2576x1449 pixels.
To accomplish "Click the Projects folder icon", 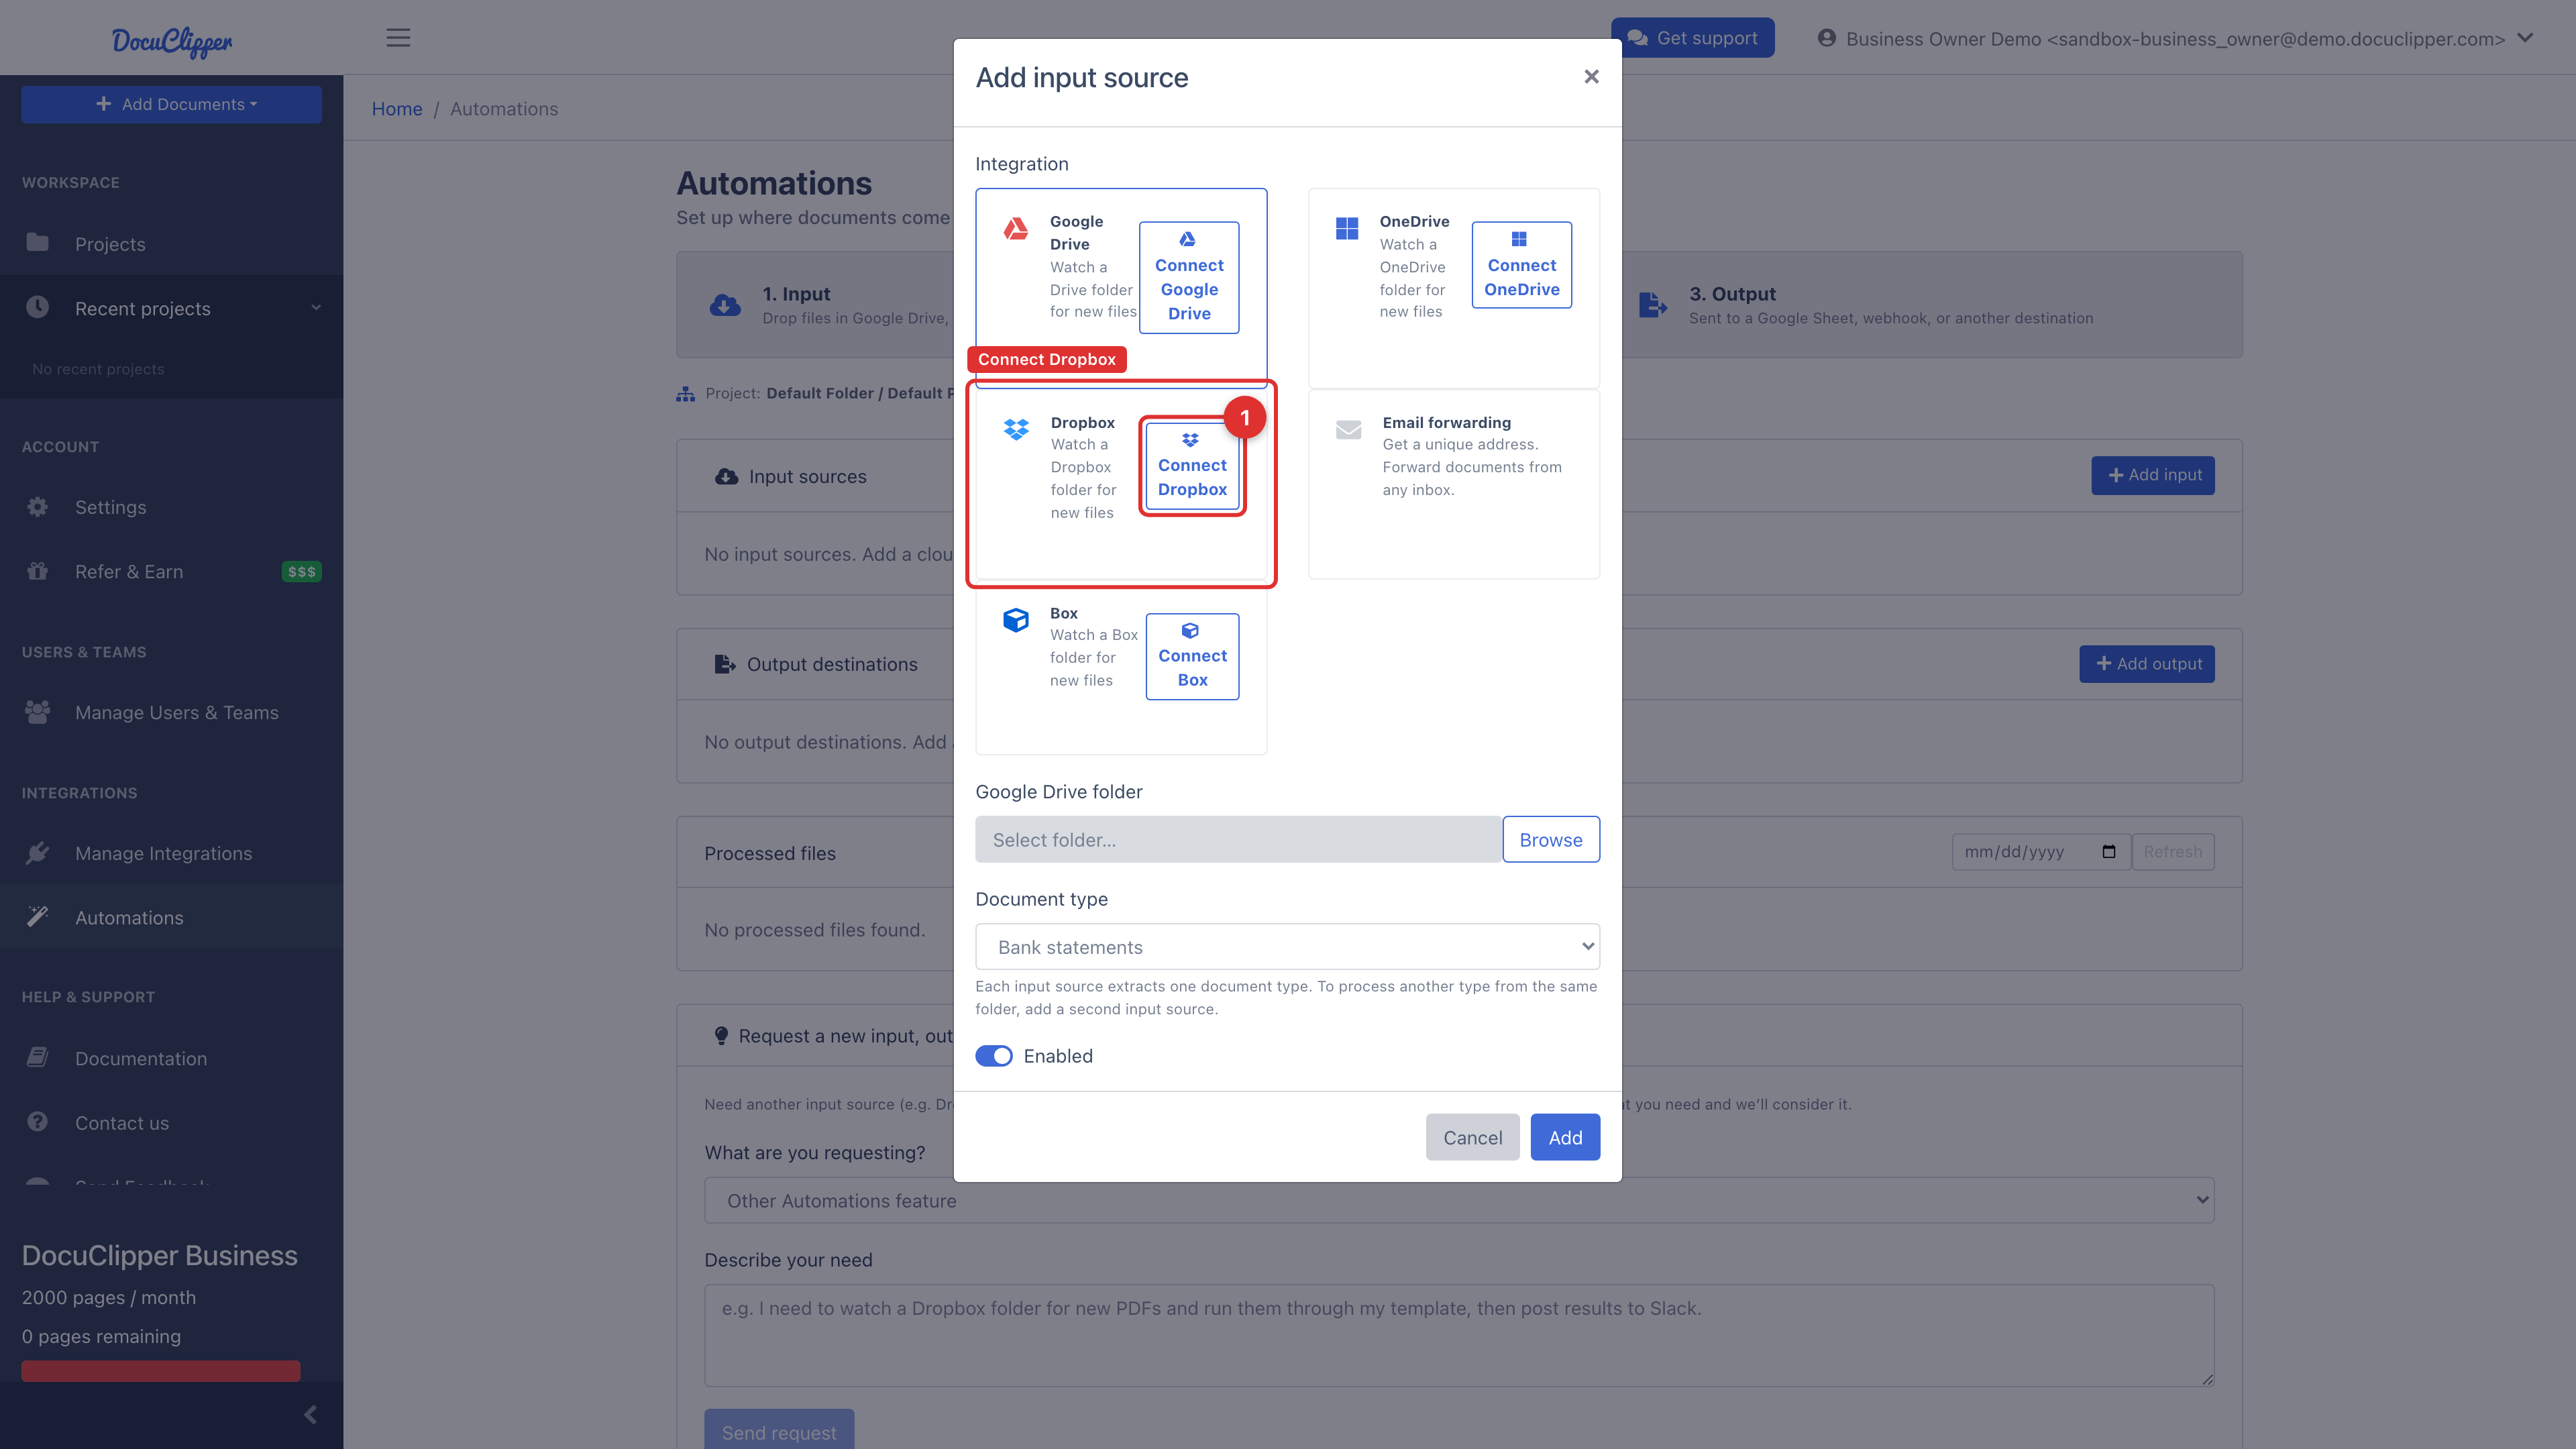I will [x=38, y=242].
